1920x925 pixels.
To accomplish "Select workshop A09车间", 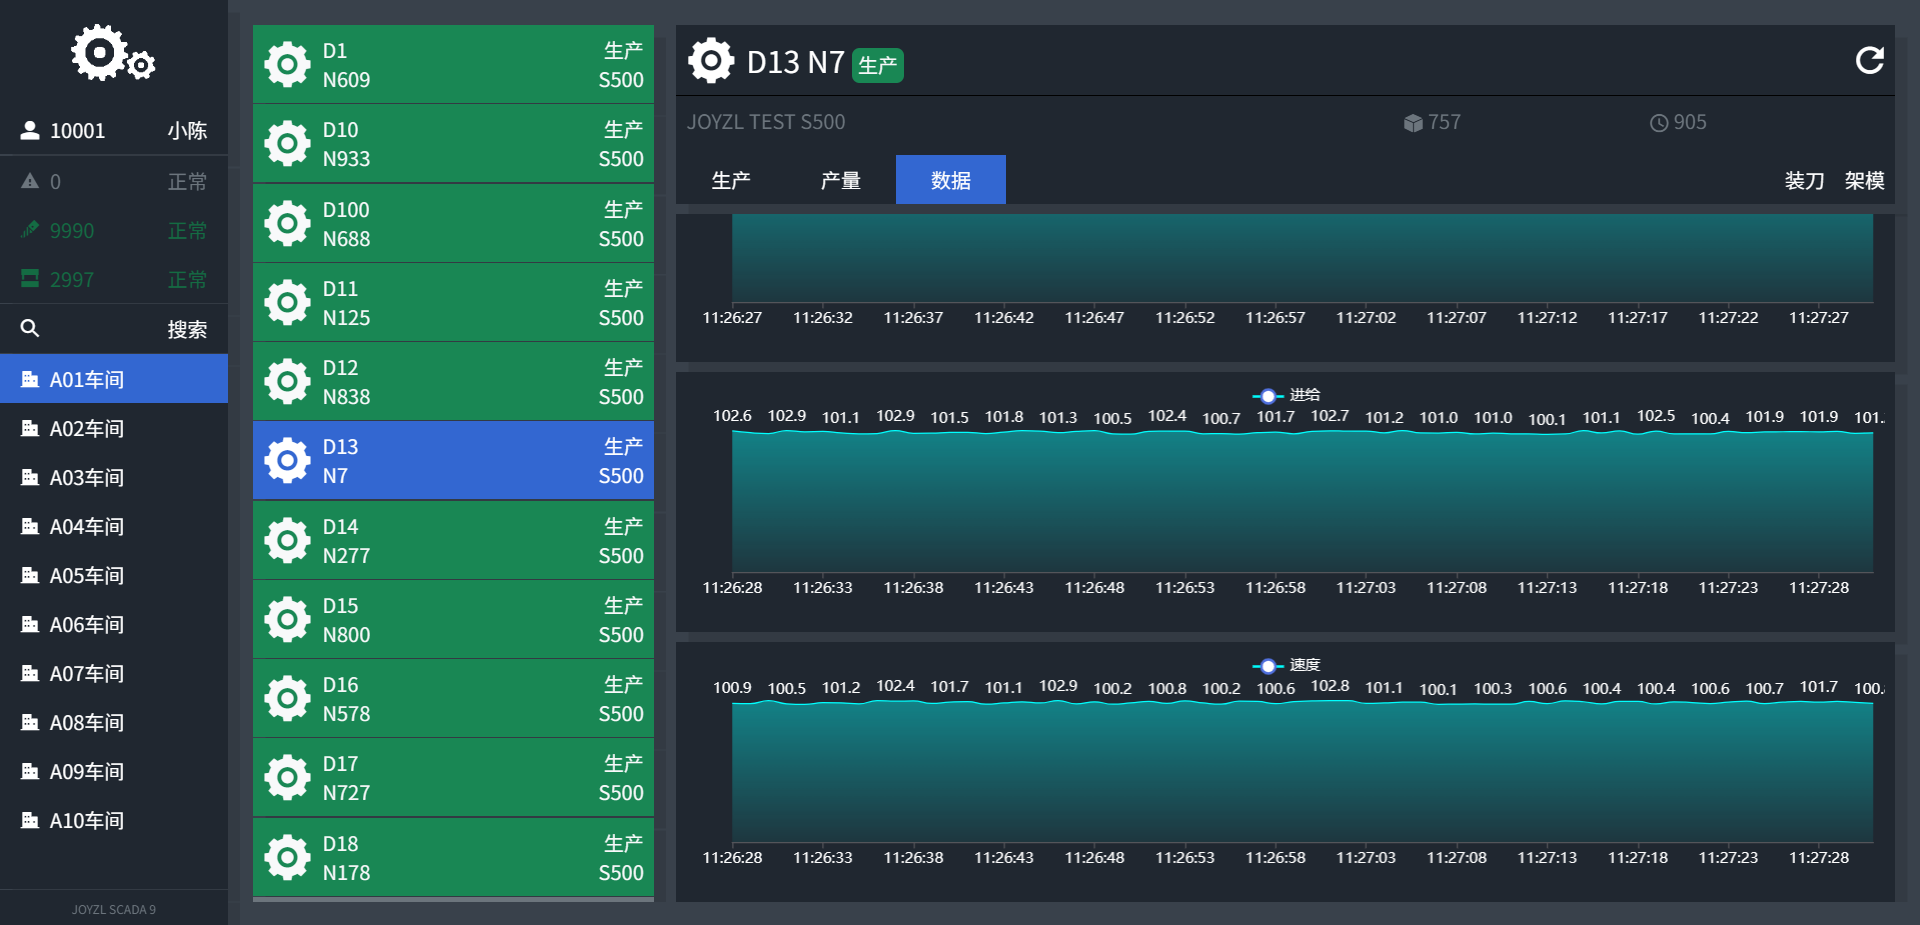I will pos(114,771).
